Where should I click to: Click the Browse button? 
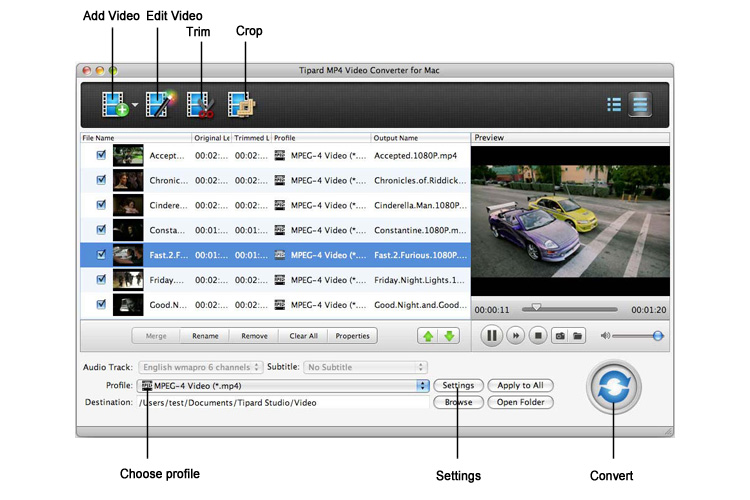[x=458, y=402]
